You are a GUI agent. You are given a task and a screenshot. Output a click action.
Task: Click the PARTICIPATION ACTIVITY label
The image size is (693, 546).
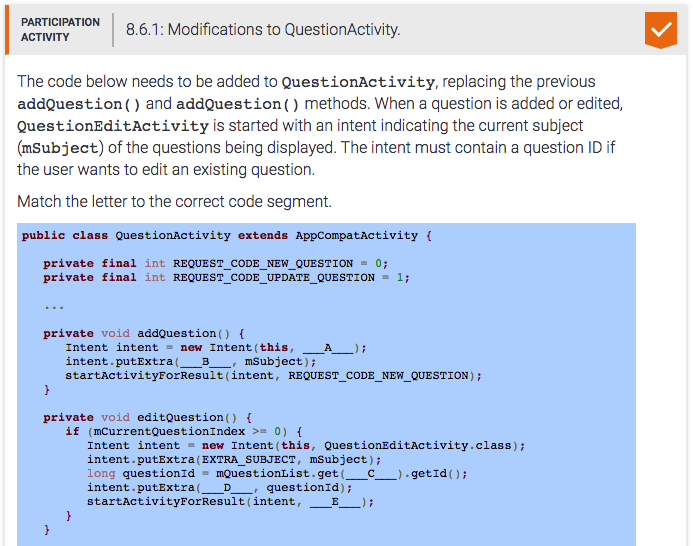point(60,29)
